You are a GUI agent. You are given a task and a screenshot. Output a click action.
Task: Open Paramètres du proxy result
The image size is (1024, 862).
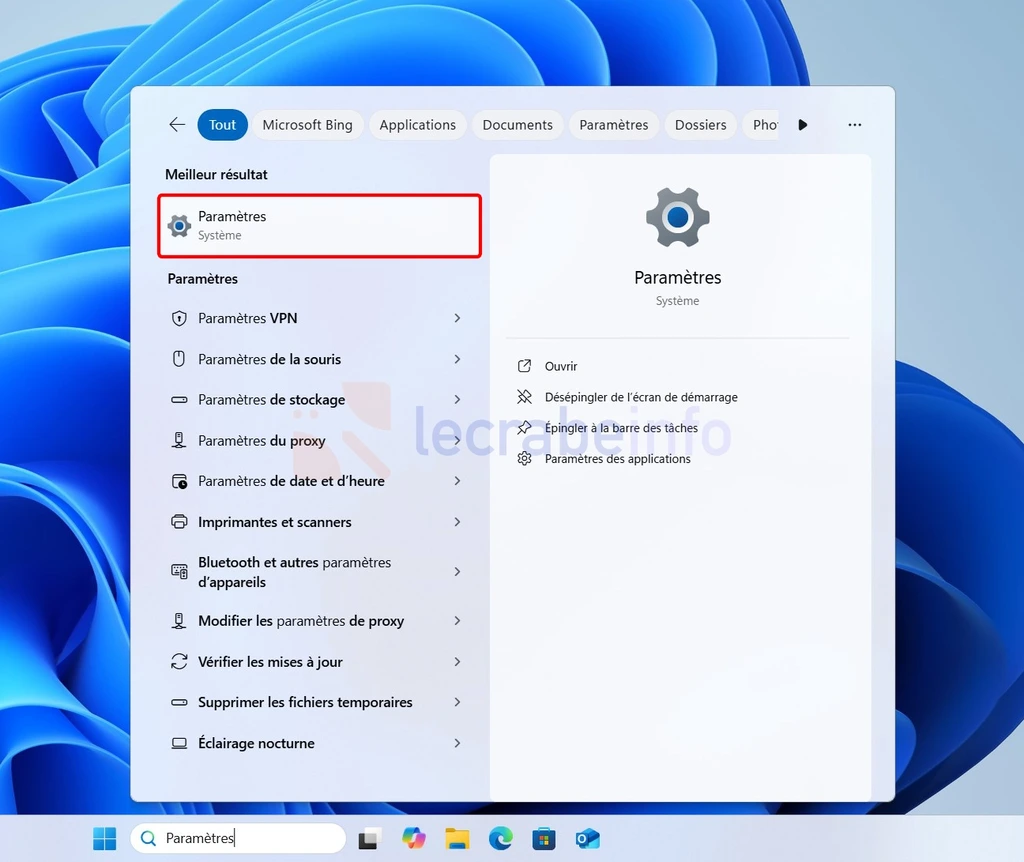tap(319, 440)
